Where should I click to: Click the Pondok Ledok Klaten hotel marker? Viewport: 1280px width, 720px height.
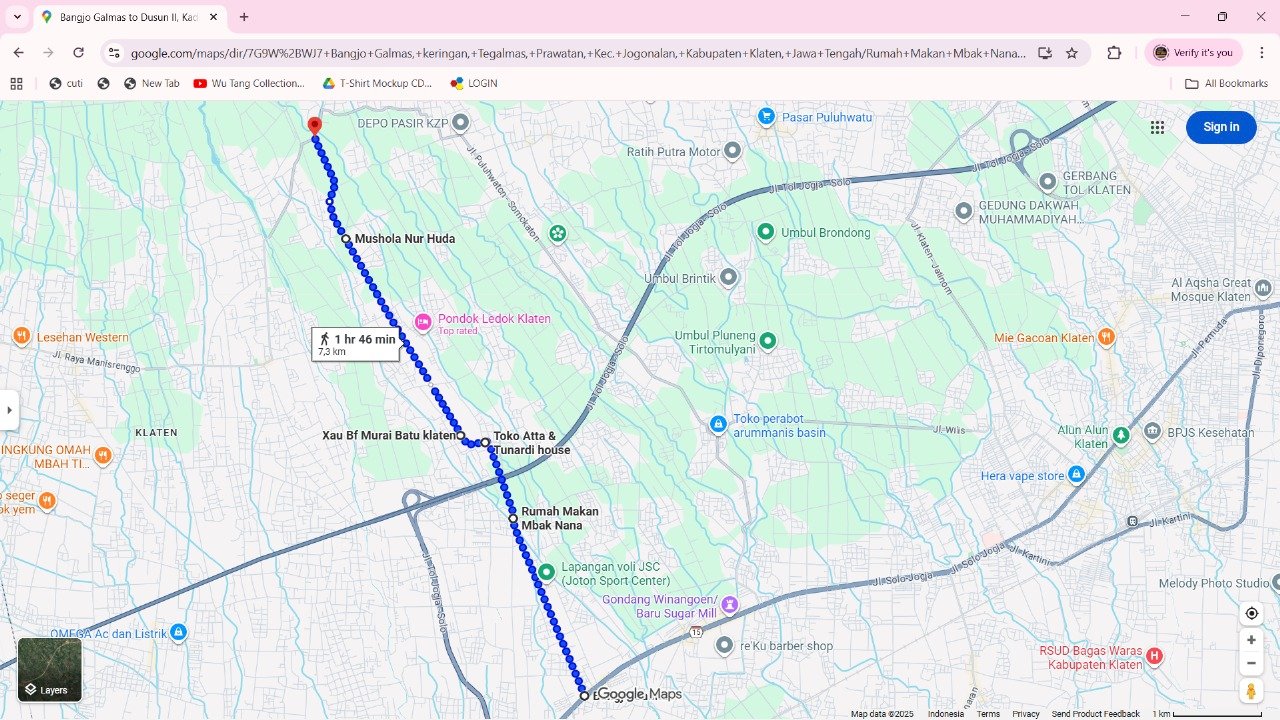[423, 321]
